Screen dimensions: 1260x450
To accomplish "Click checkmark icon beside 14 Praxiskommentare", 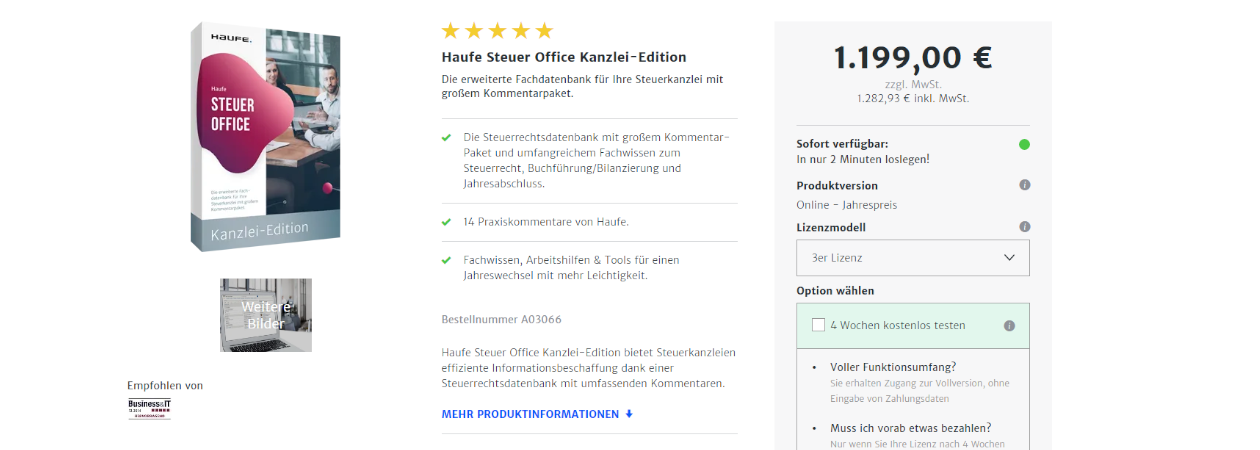I will pos(446,222).
